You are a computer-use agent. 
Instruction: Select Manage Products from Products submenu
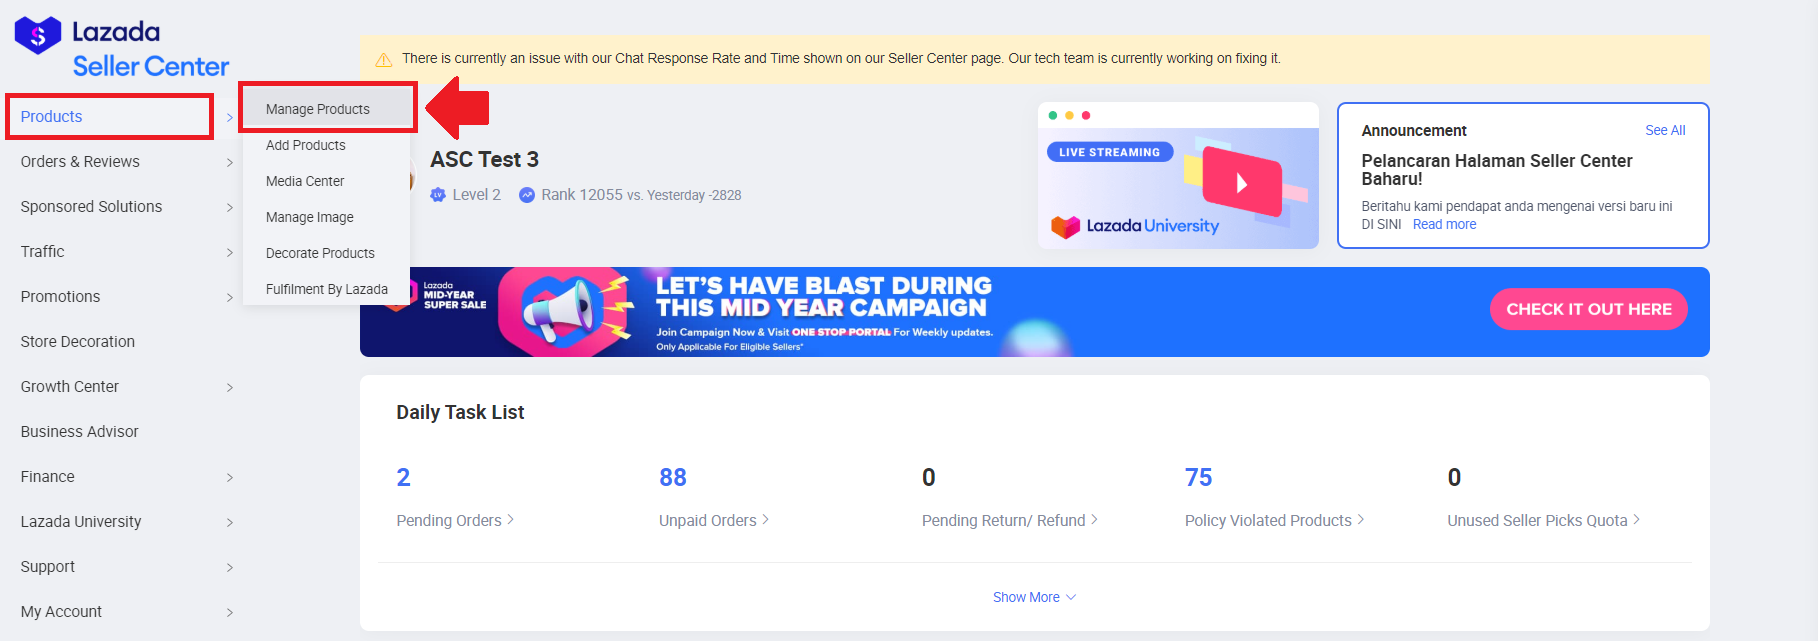point(318,109)
